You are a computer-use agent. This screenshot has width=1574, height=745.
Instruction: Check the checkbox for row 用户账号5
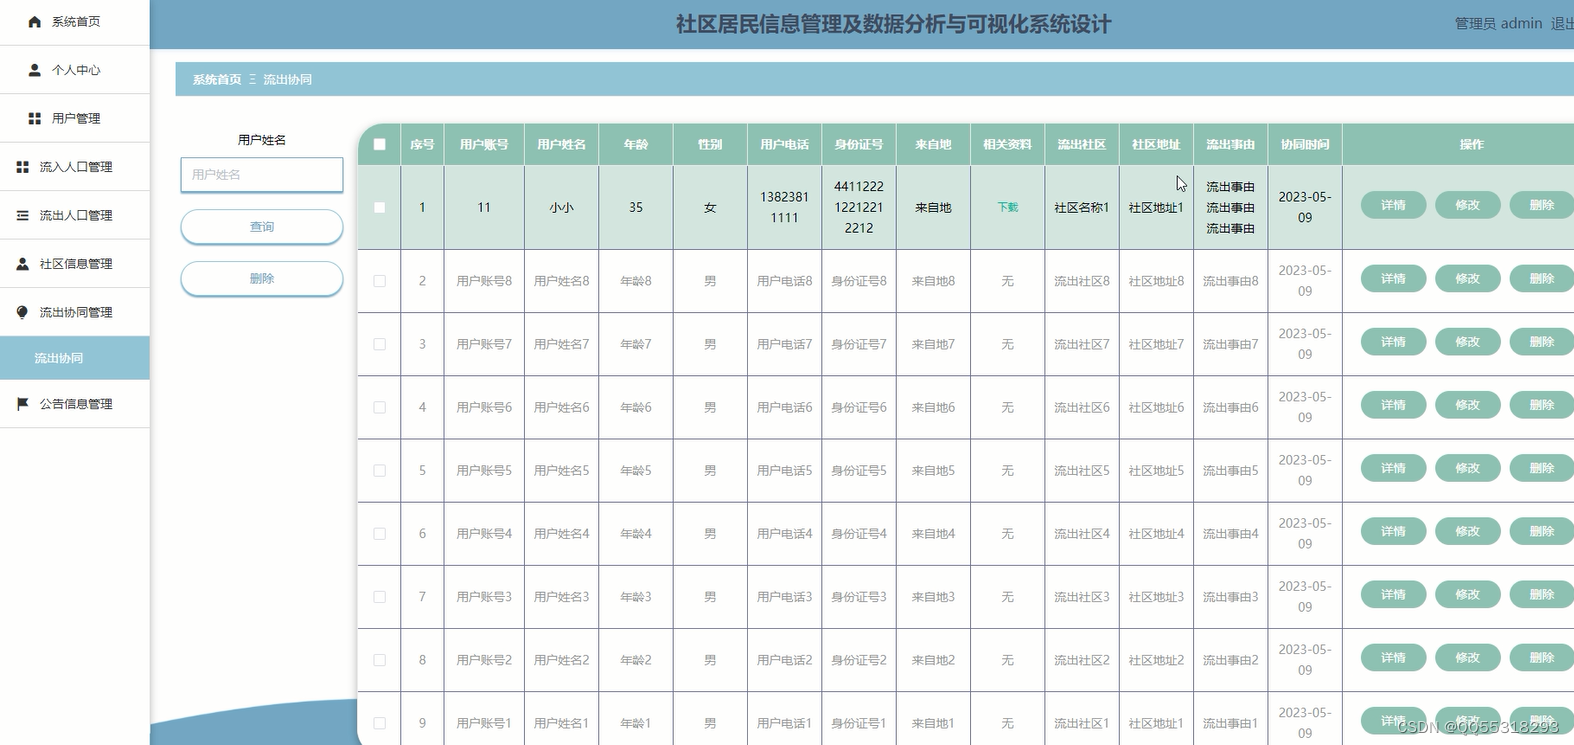point(380,470)
